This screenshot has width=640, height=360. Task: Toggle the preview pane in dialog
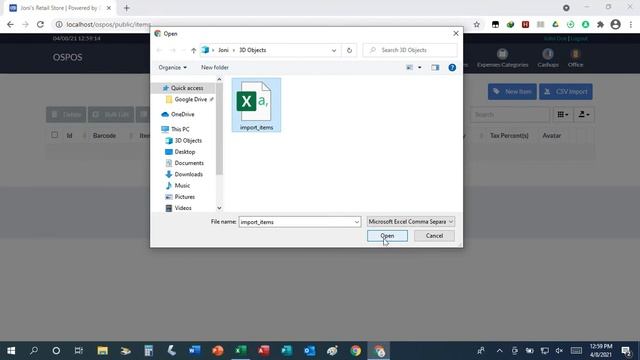tap(435, 67)
